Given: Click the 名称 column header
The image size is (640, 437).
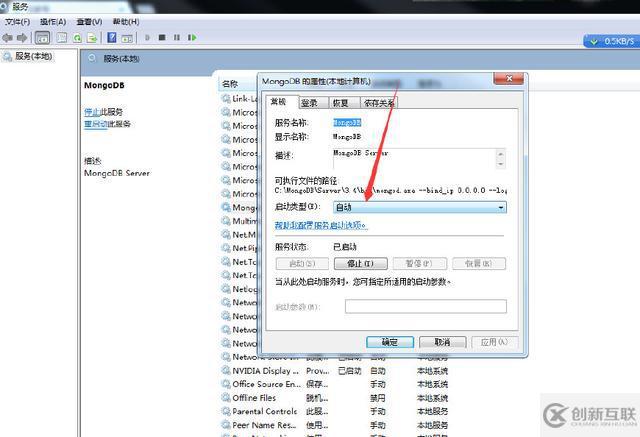Looking at the screenshot, I should pos(230,84).
